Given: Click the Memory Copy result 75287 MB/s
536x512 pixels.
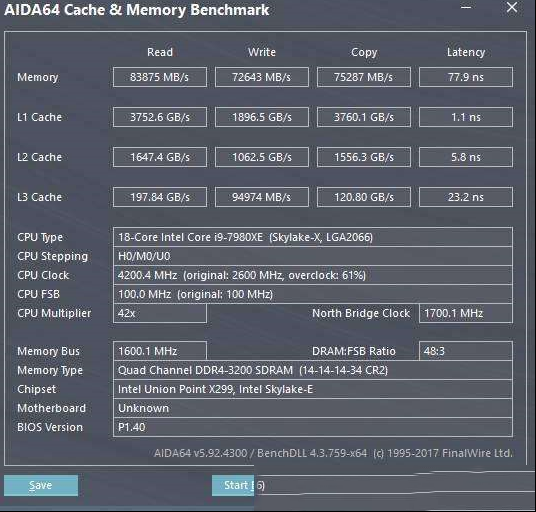Looking at the screenshot, I should tap(364, 77).
